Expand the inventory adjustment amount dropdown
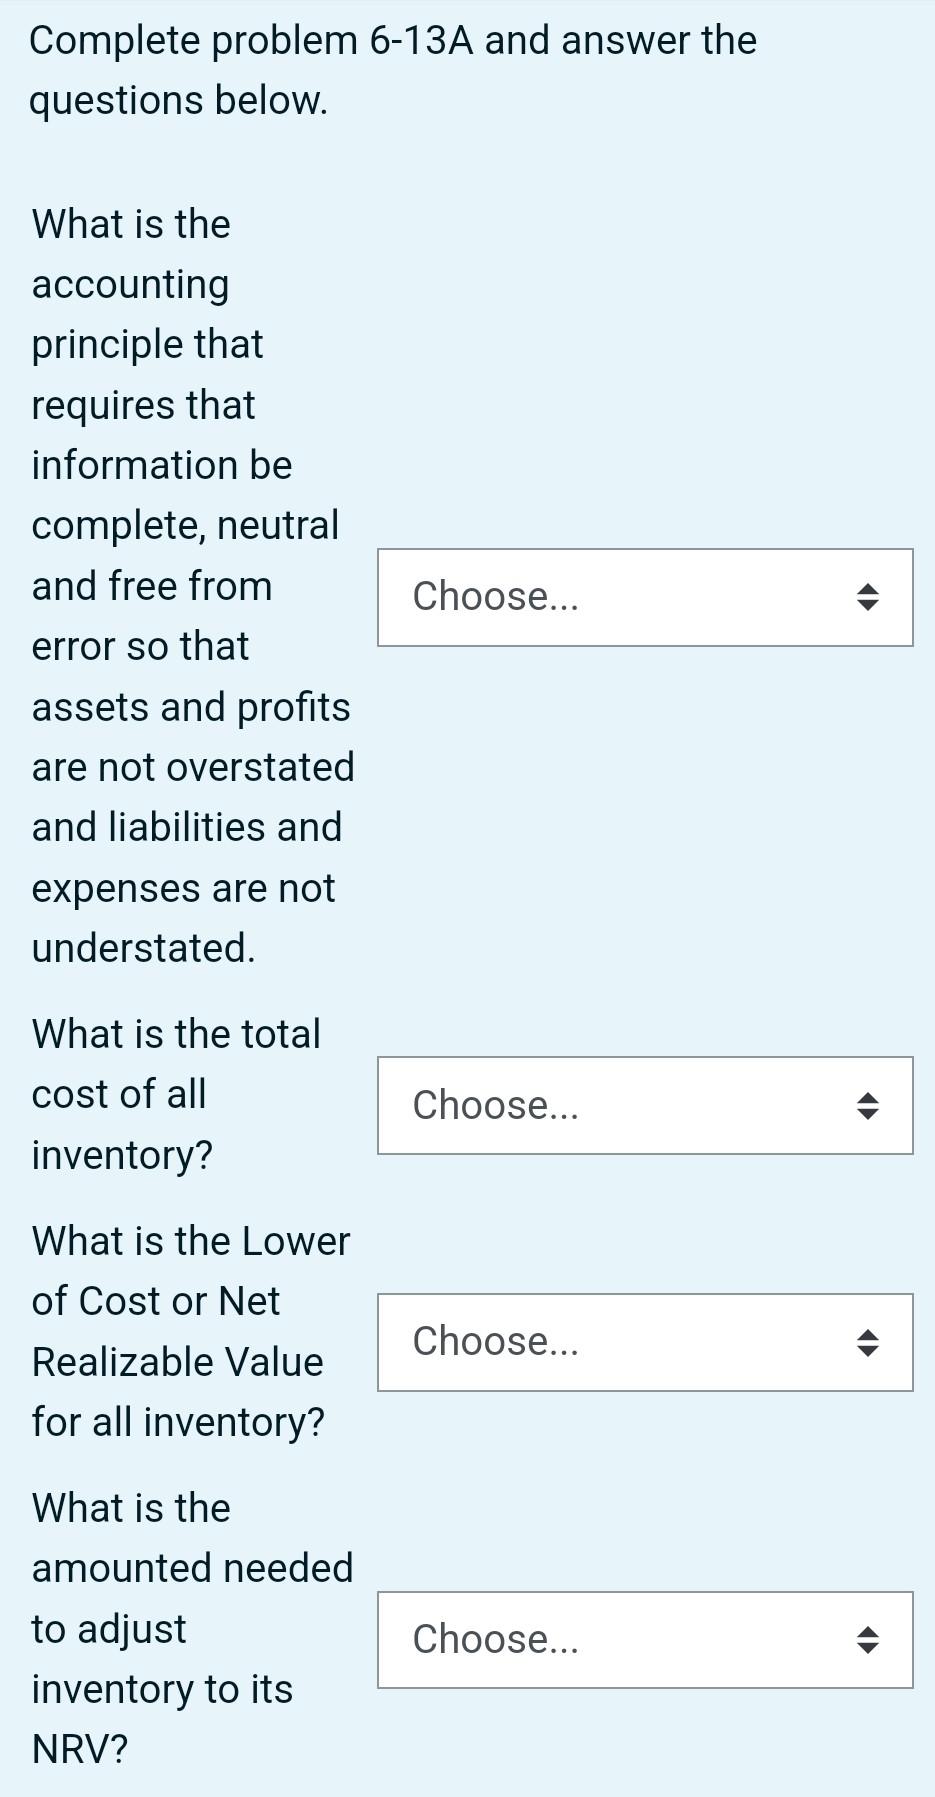935x1797 pixels. 645,1640
